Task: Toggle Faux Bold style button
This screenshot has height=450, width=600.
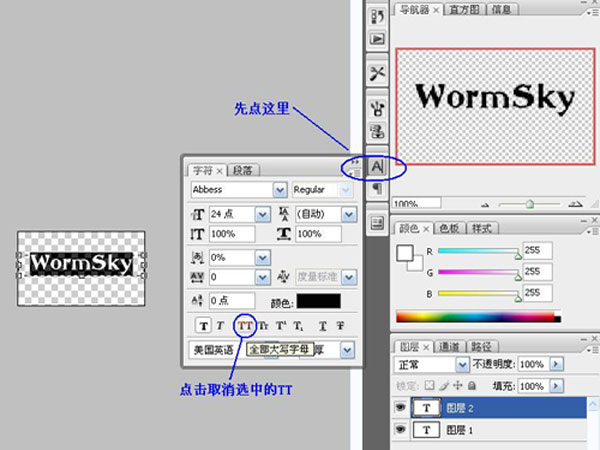Action: pos(204,326)
